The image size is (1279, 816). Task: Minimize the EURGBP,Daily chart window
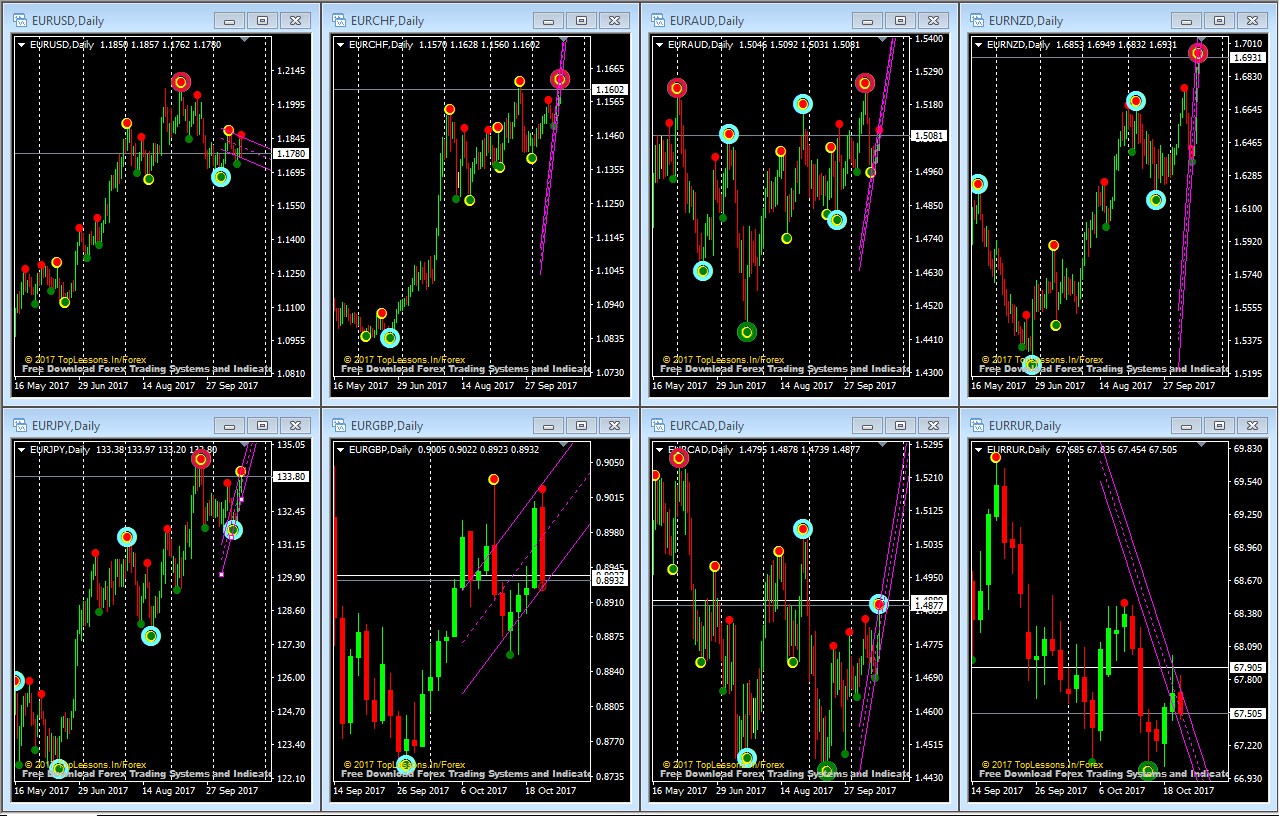(550, 425)
